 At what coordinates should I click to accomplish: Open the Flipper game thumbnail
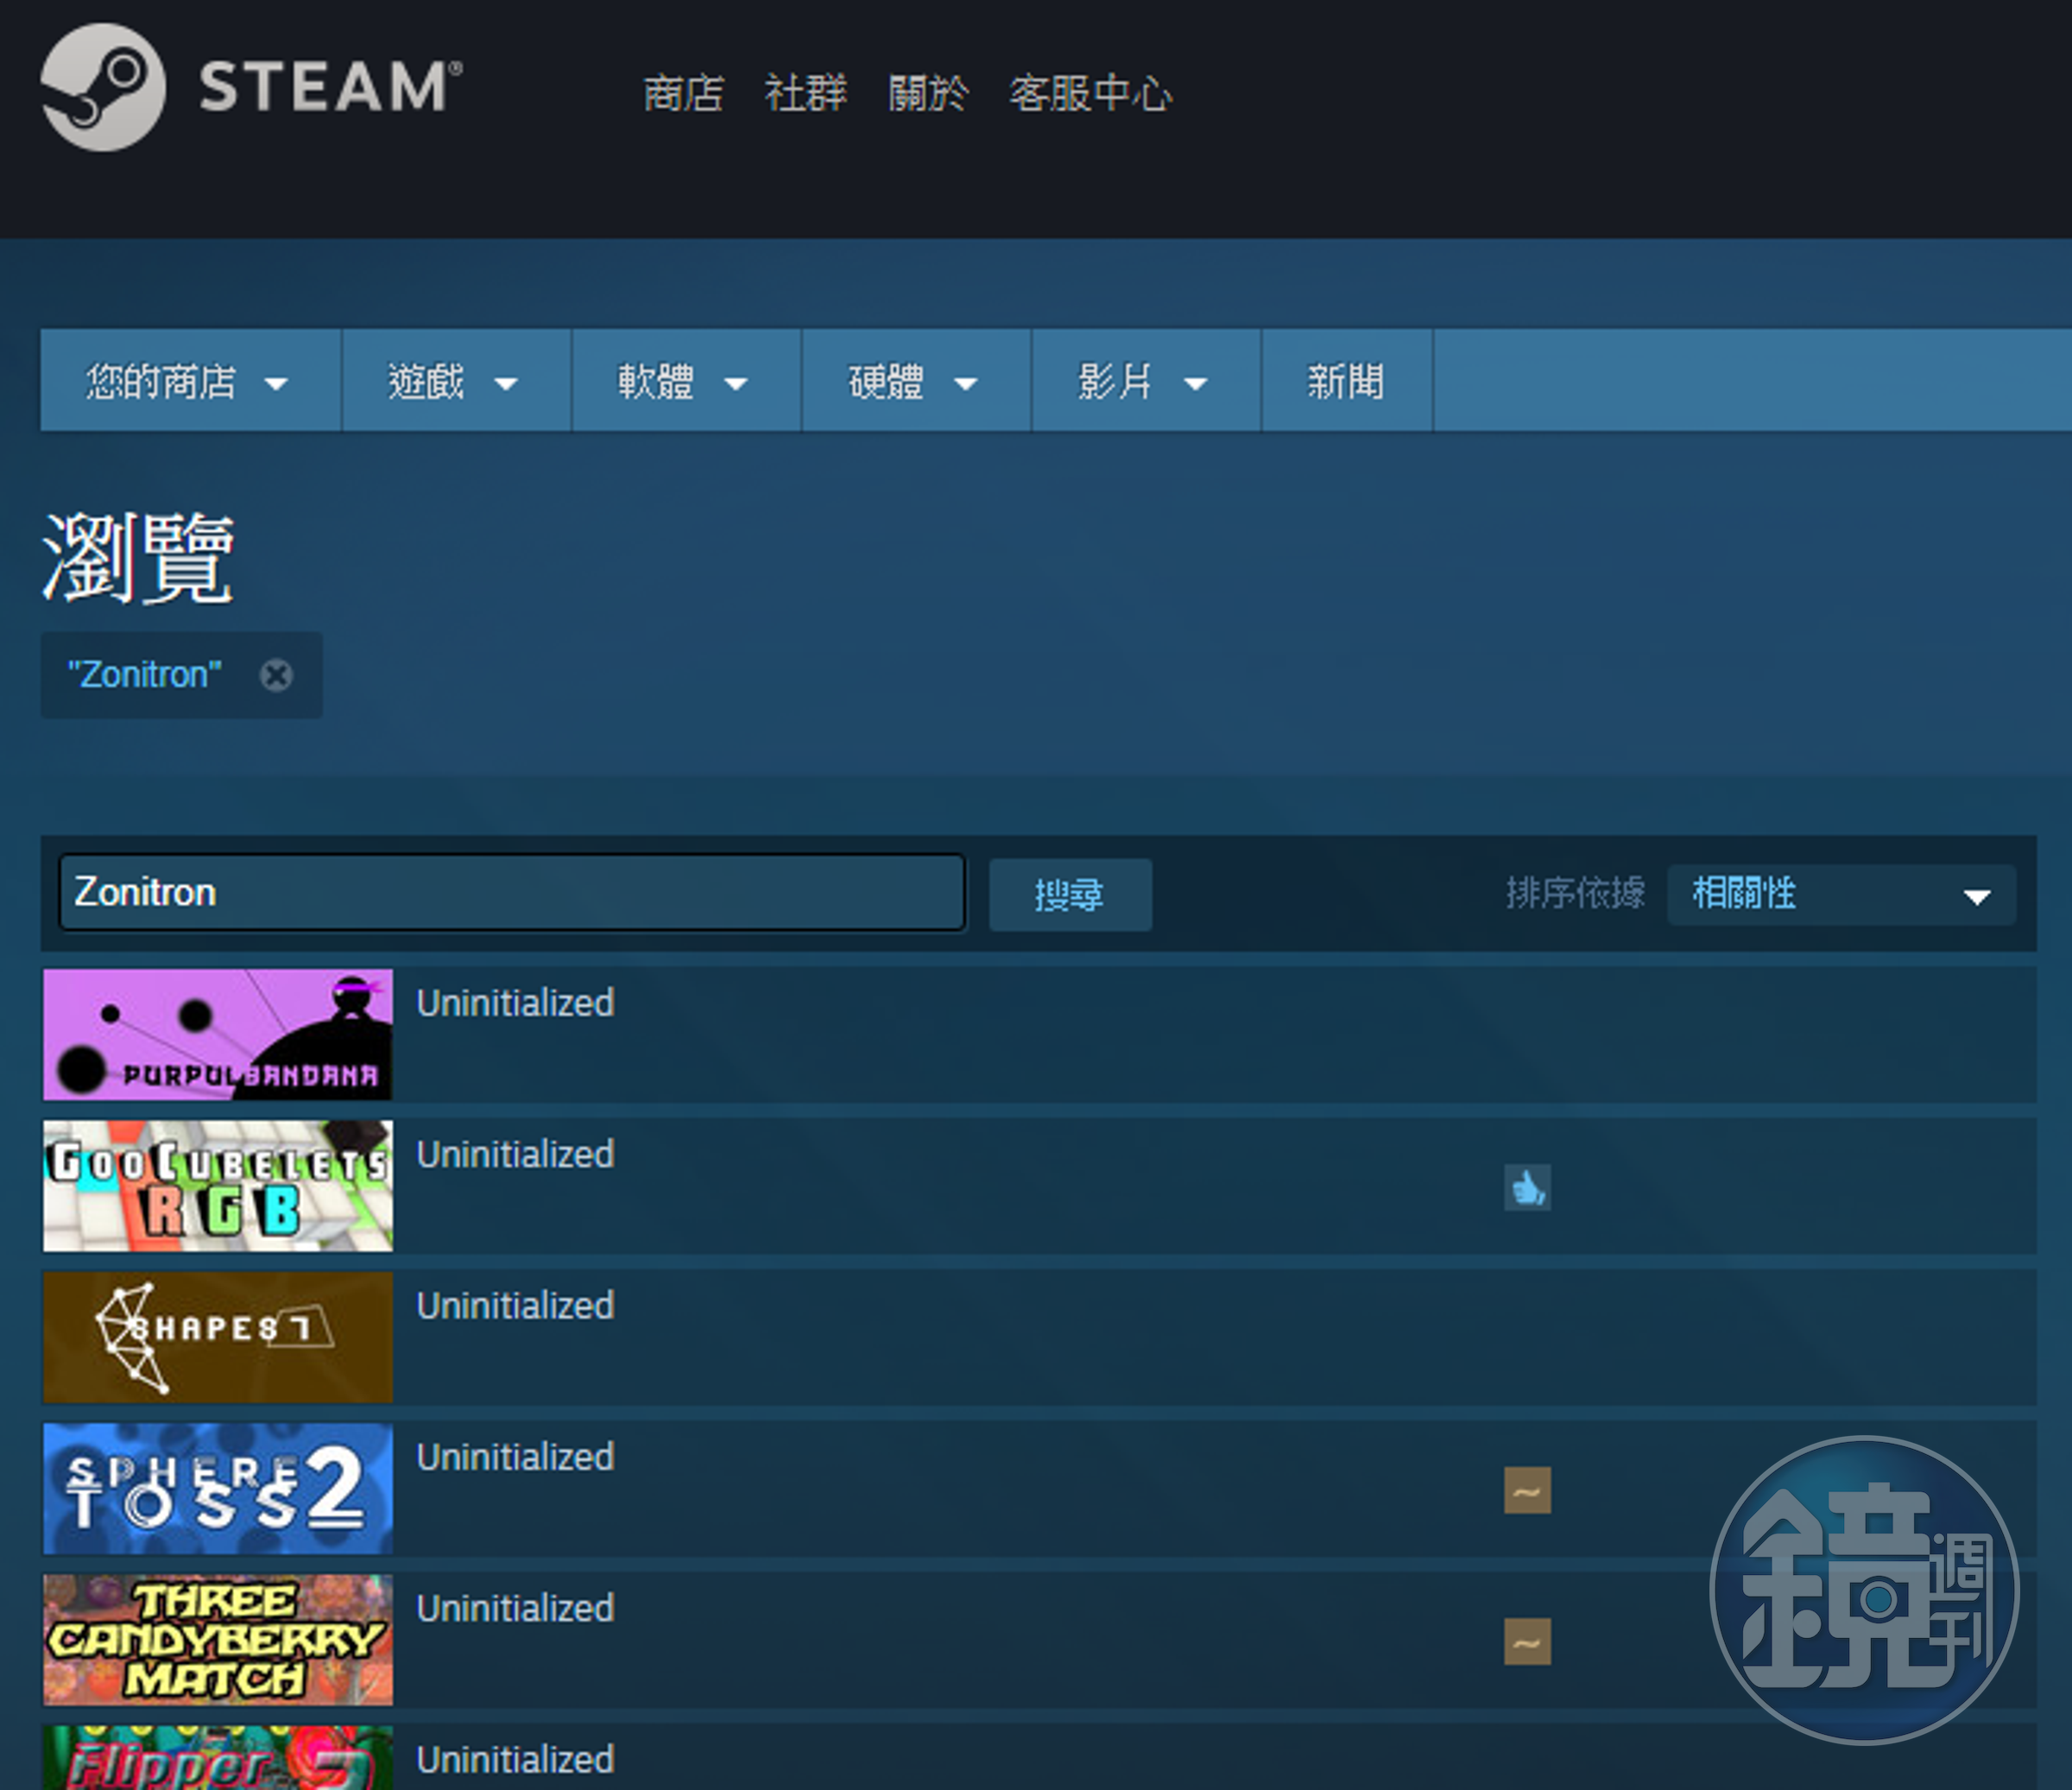point(218,1758)
